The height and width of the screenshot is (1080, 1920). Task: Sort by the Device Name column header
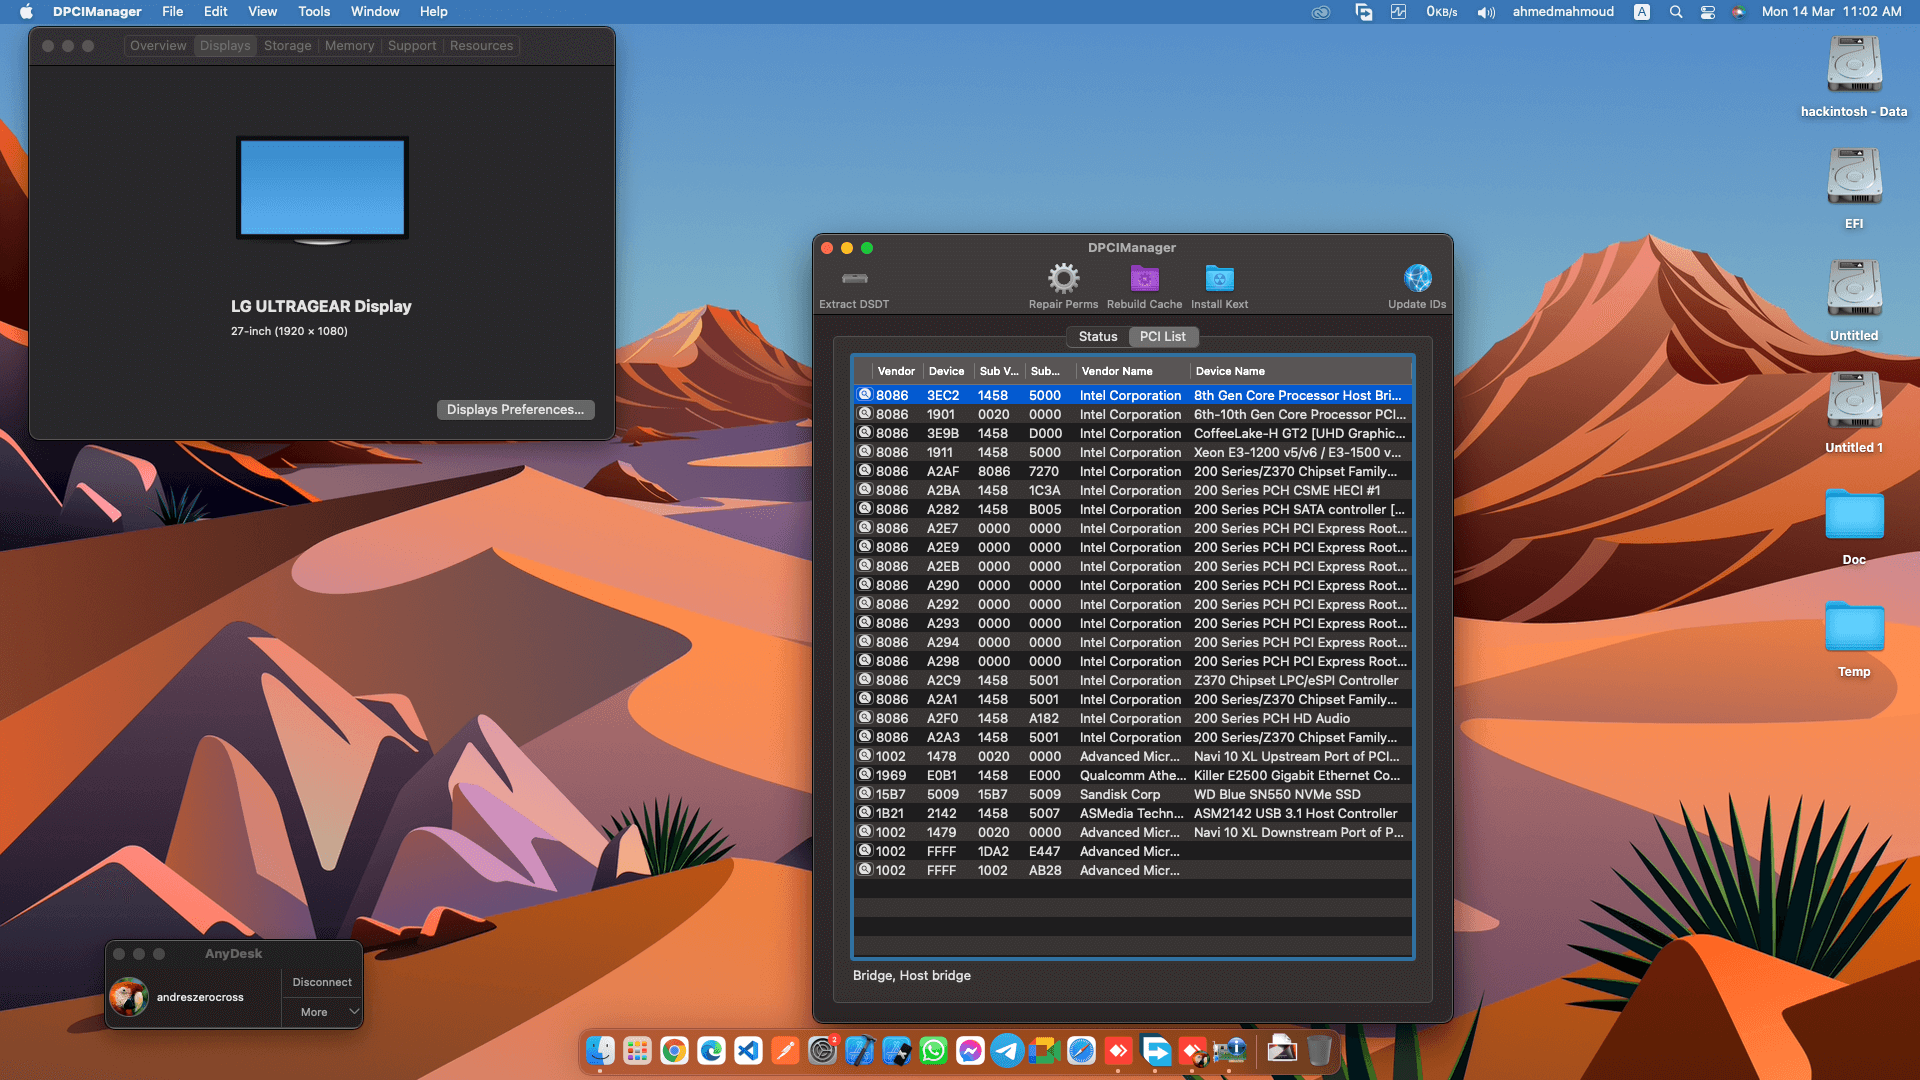pos(1300,371)
